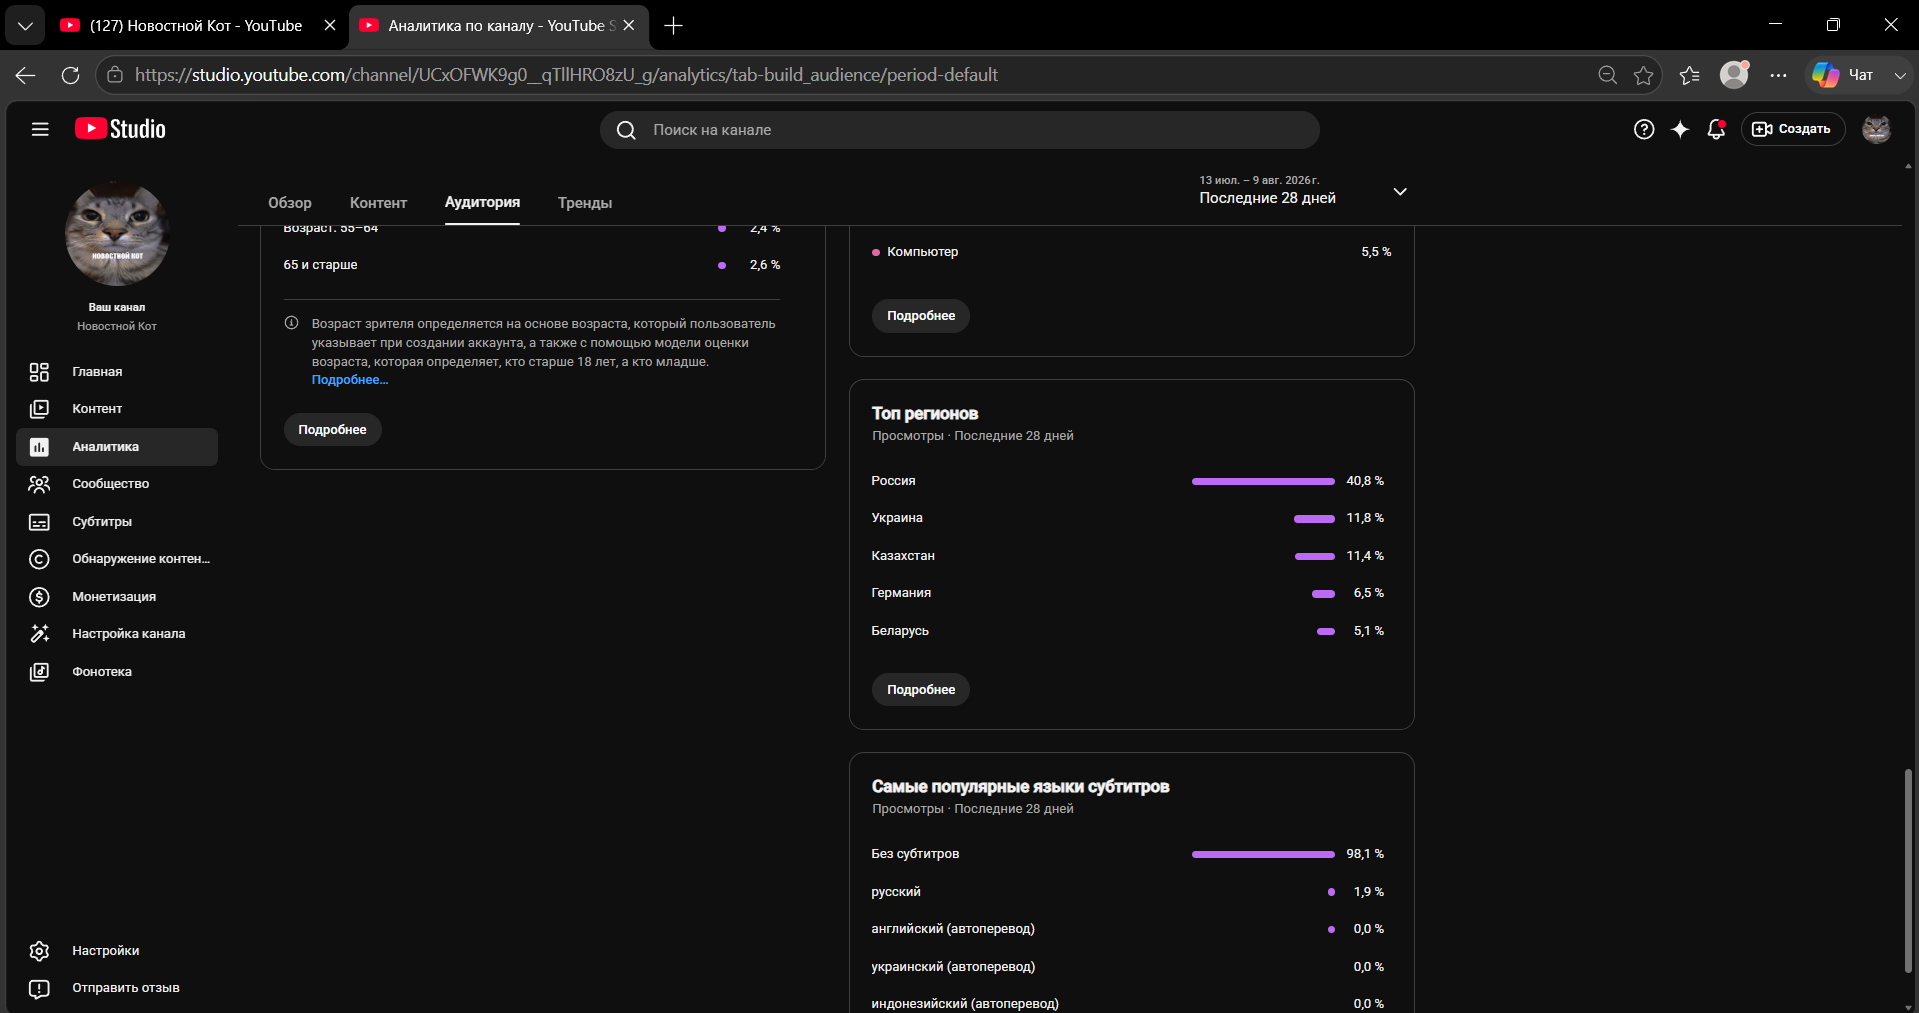This screenshot has width=1919, height=1013.
Task: Click the channel cat profile picture
Action: 117,235
